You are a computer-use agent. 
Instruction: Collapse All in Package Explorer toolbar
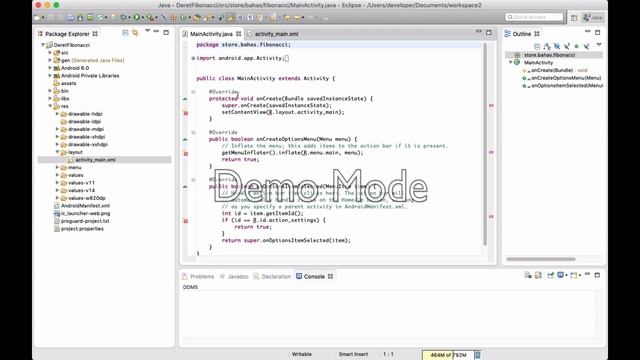point(125,33)
